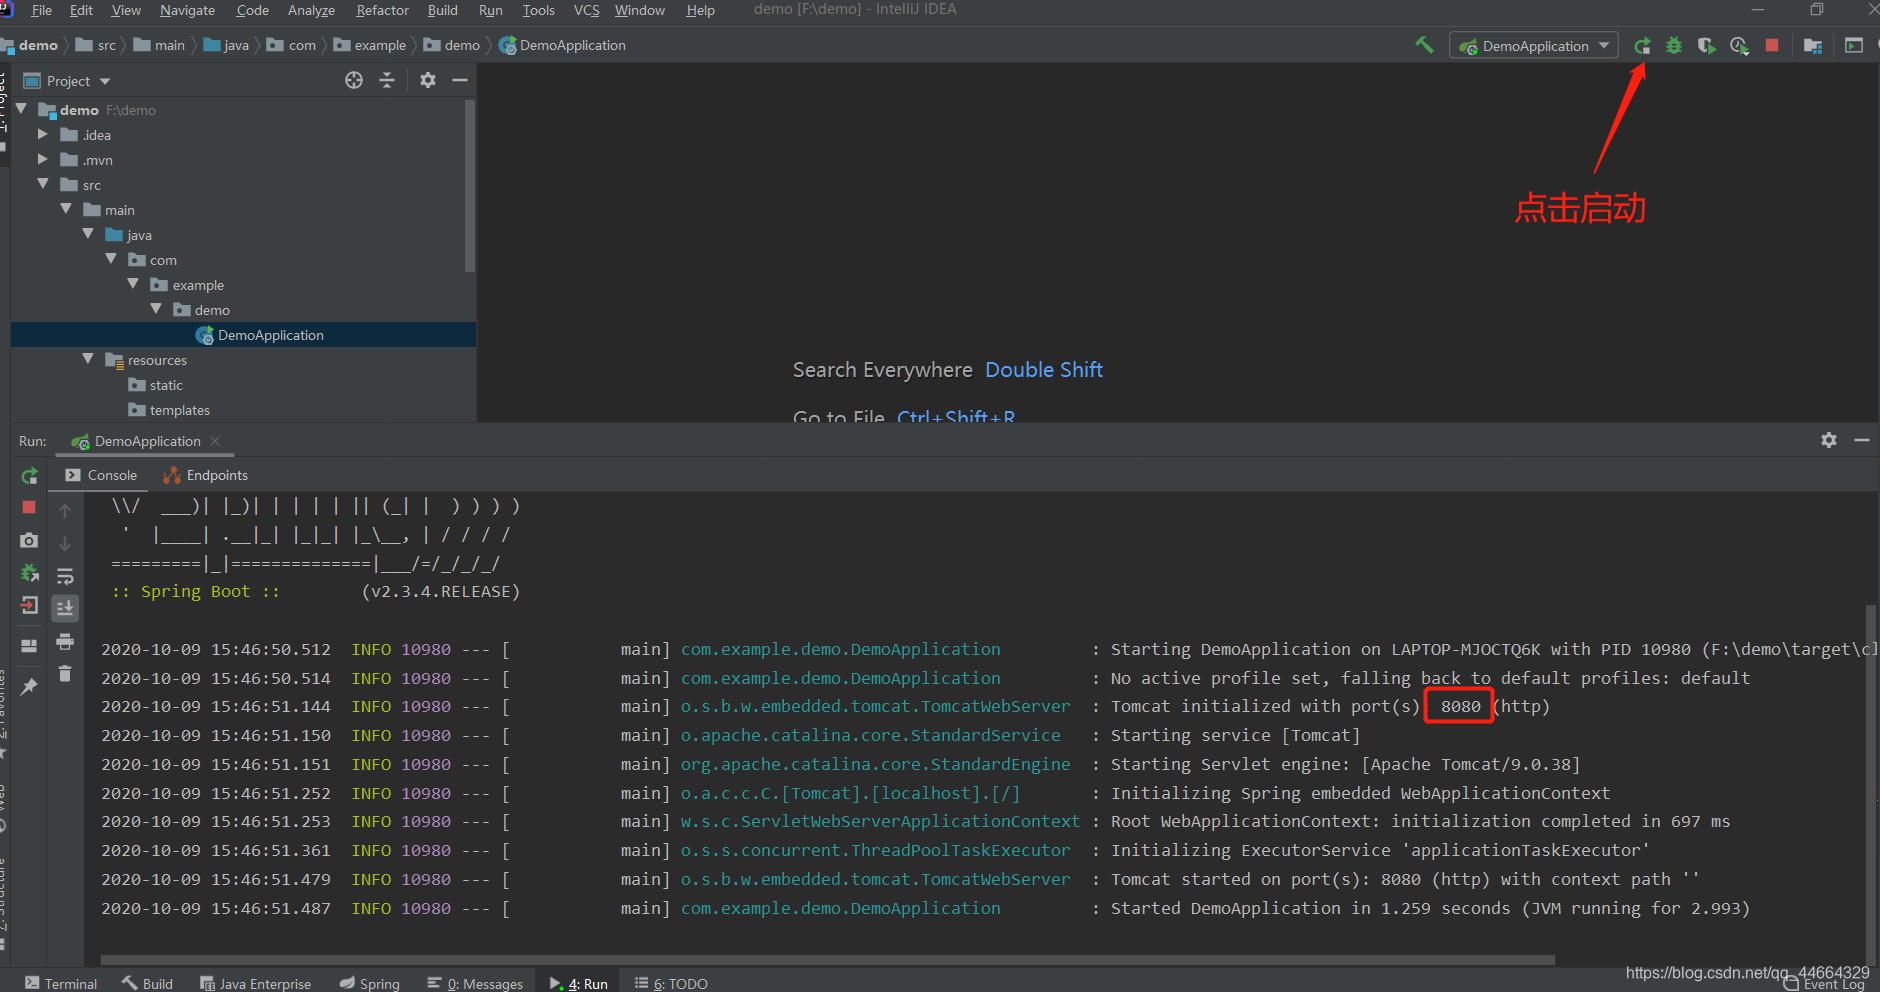Collapse the java folder
This screenshot has height=992, width=1880.
point(88,234)
